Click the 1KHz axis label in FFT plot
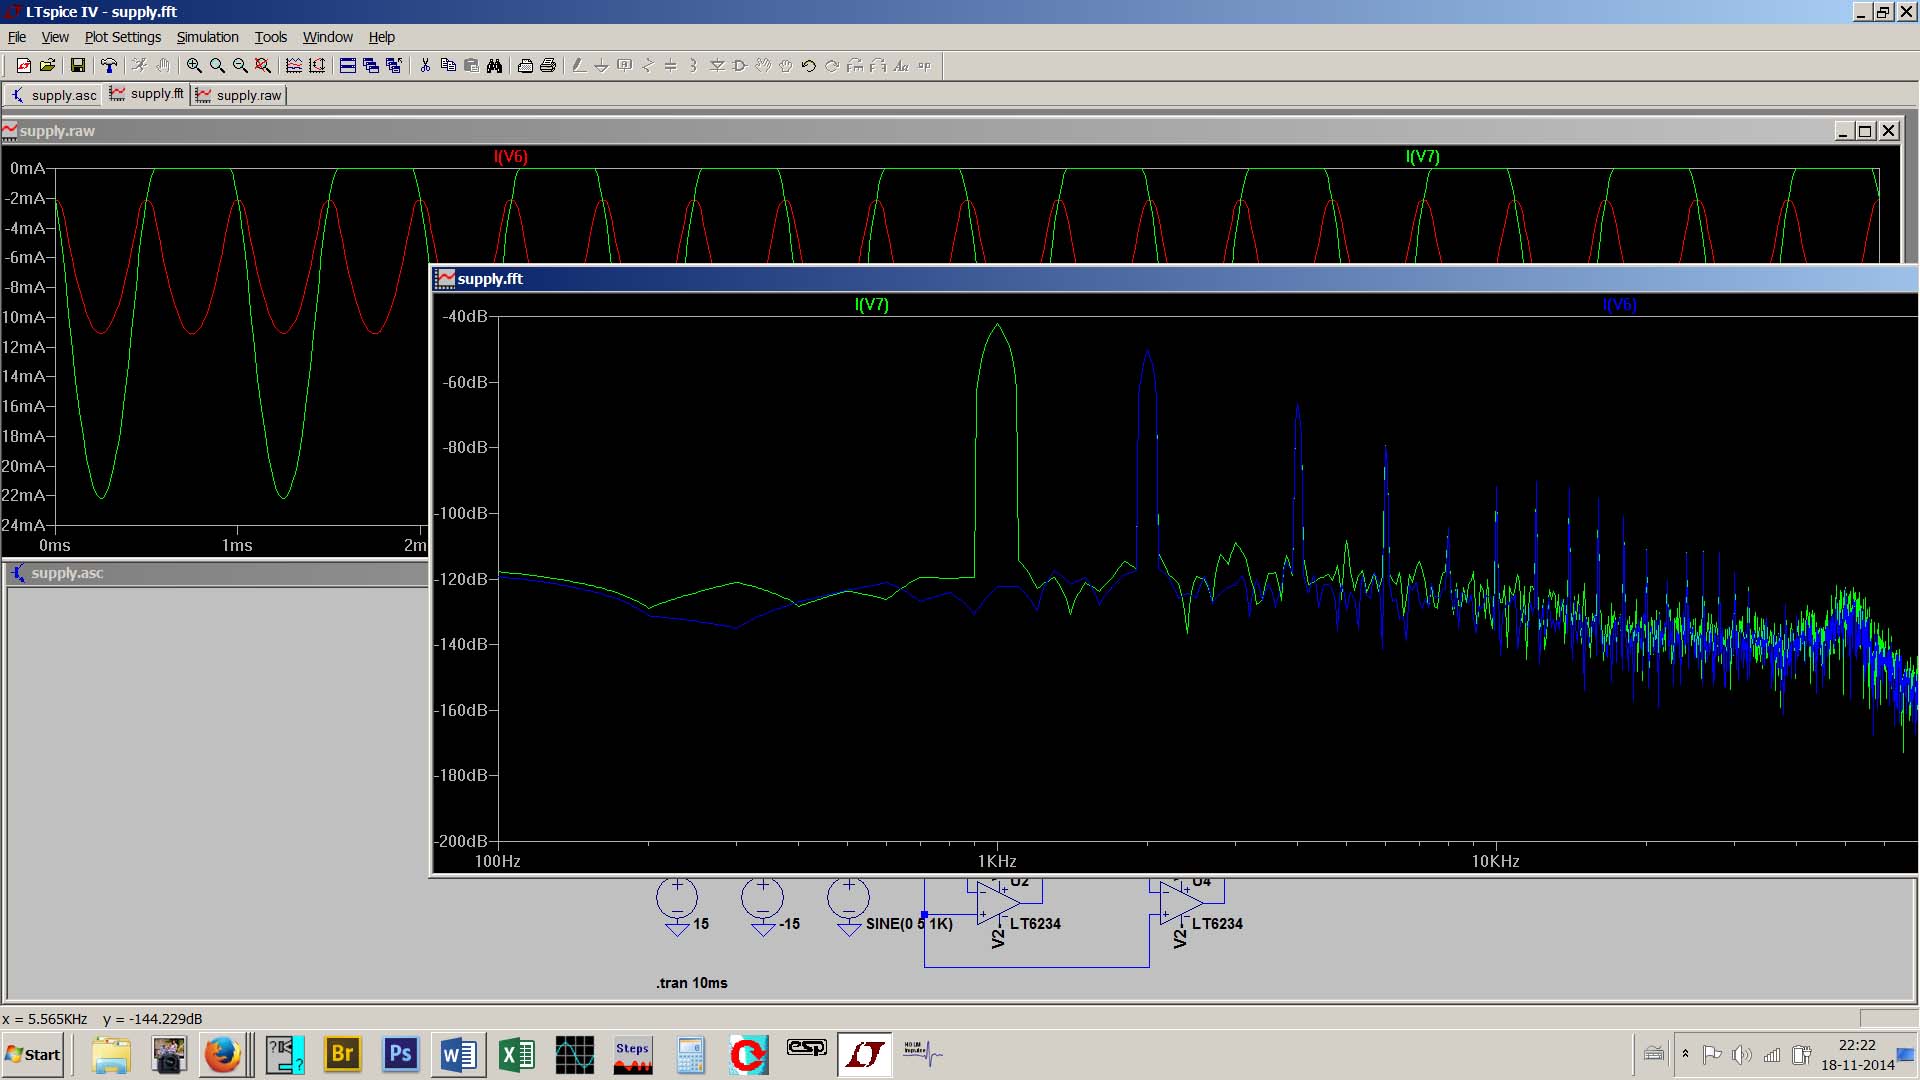This screenshot has height=1080, width=1920. click(x=997, y=861)
